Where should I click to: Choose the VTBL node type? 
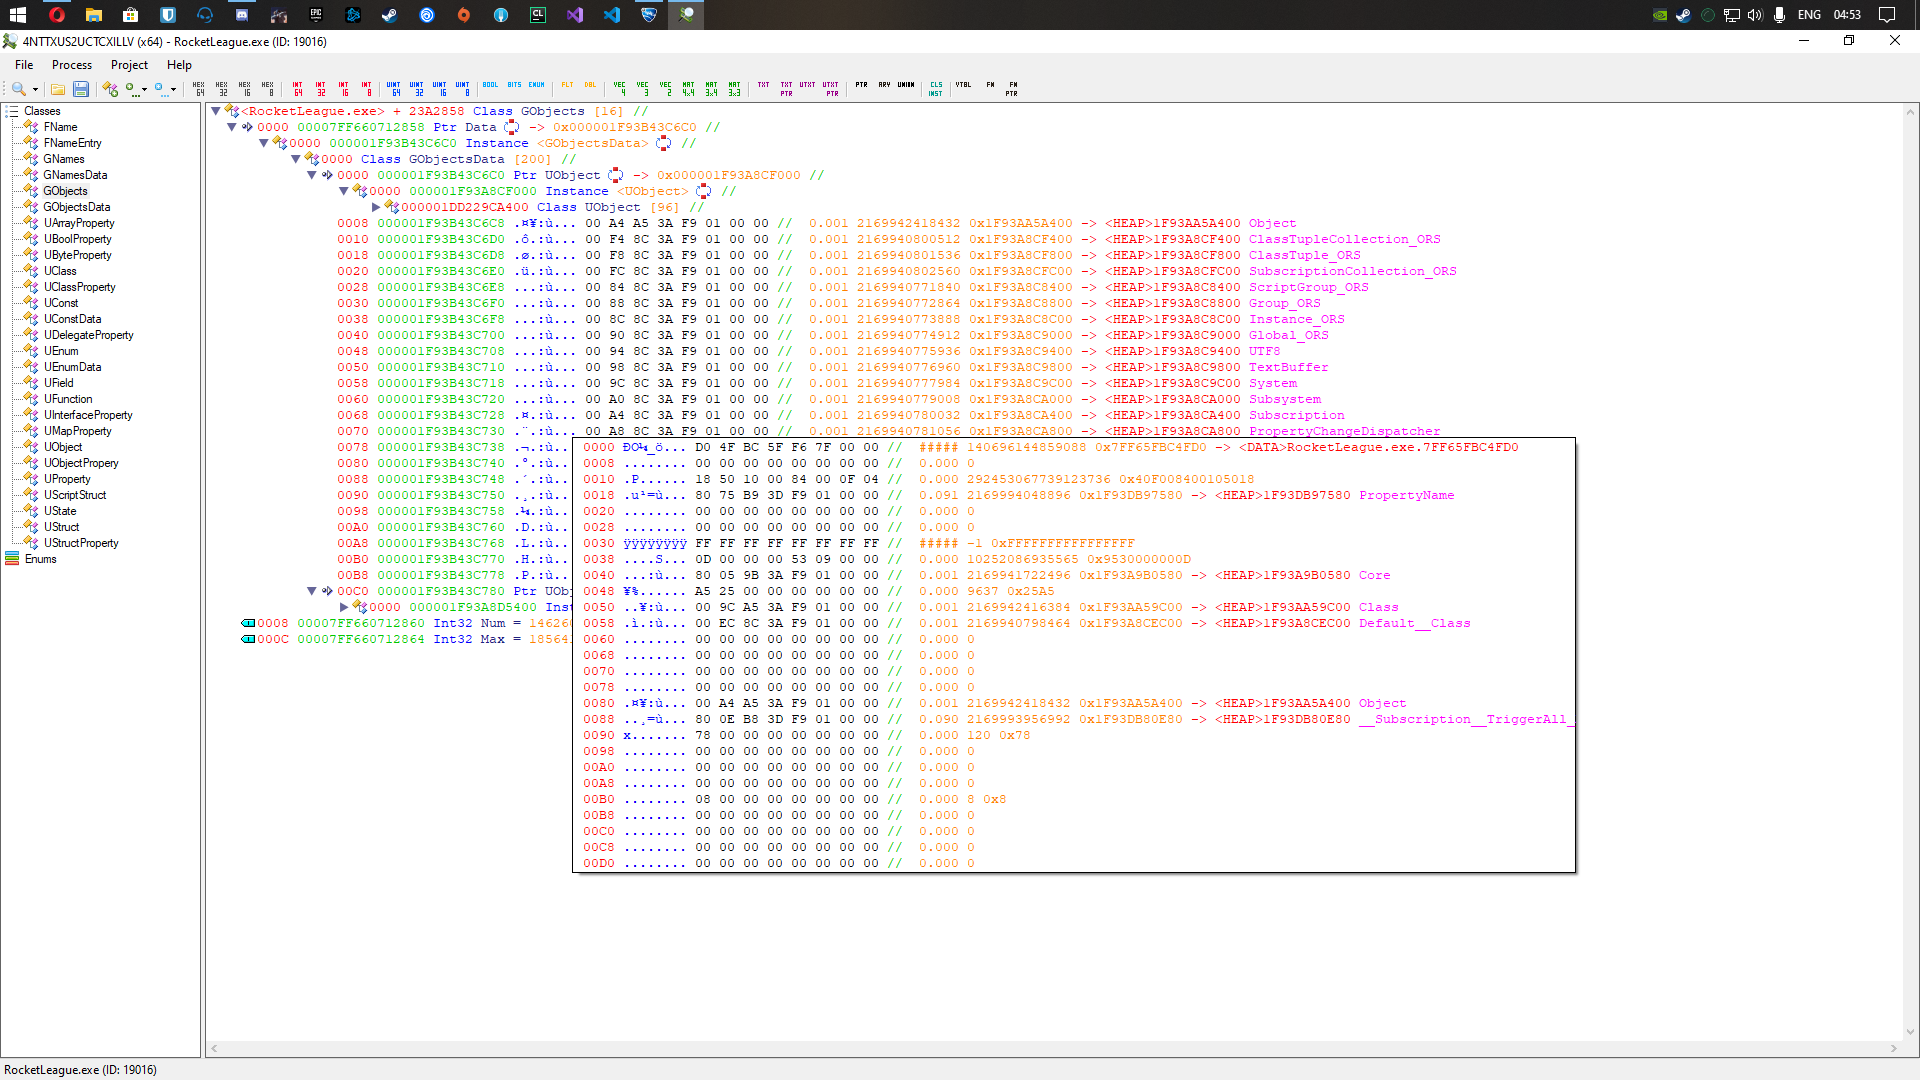pyautogui.click(x=964, y=88)
